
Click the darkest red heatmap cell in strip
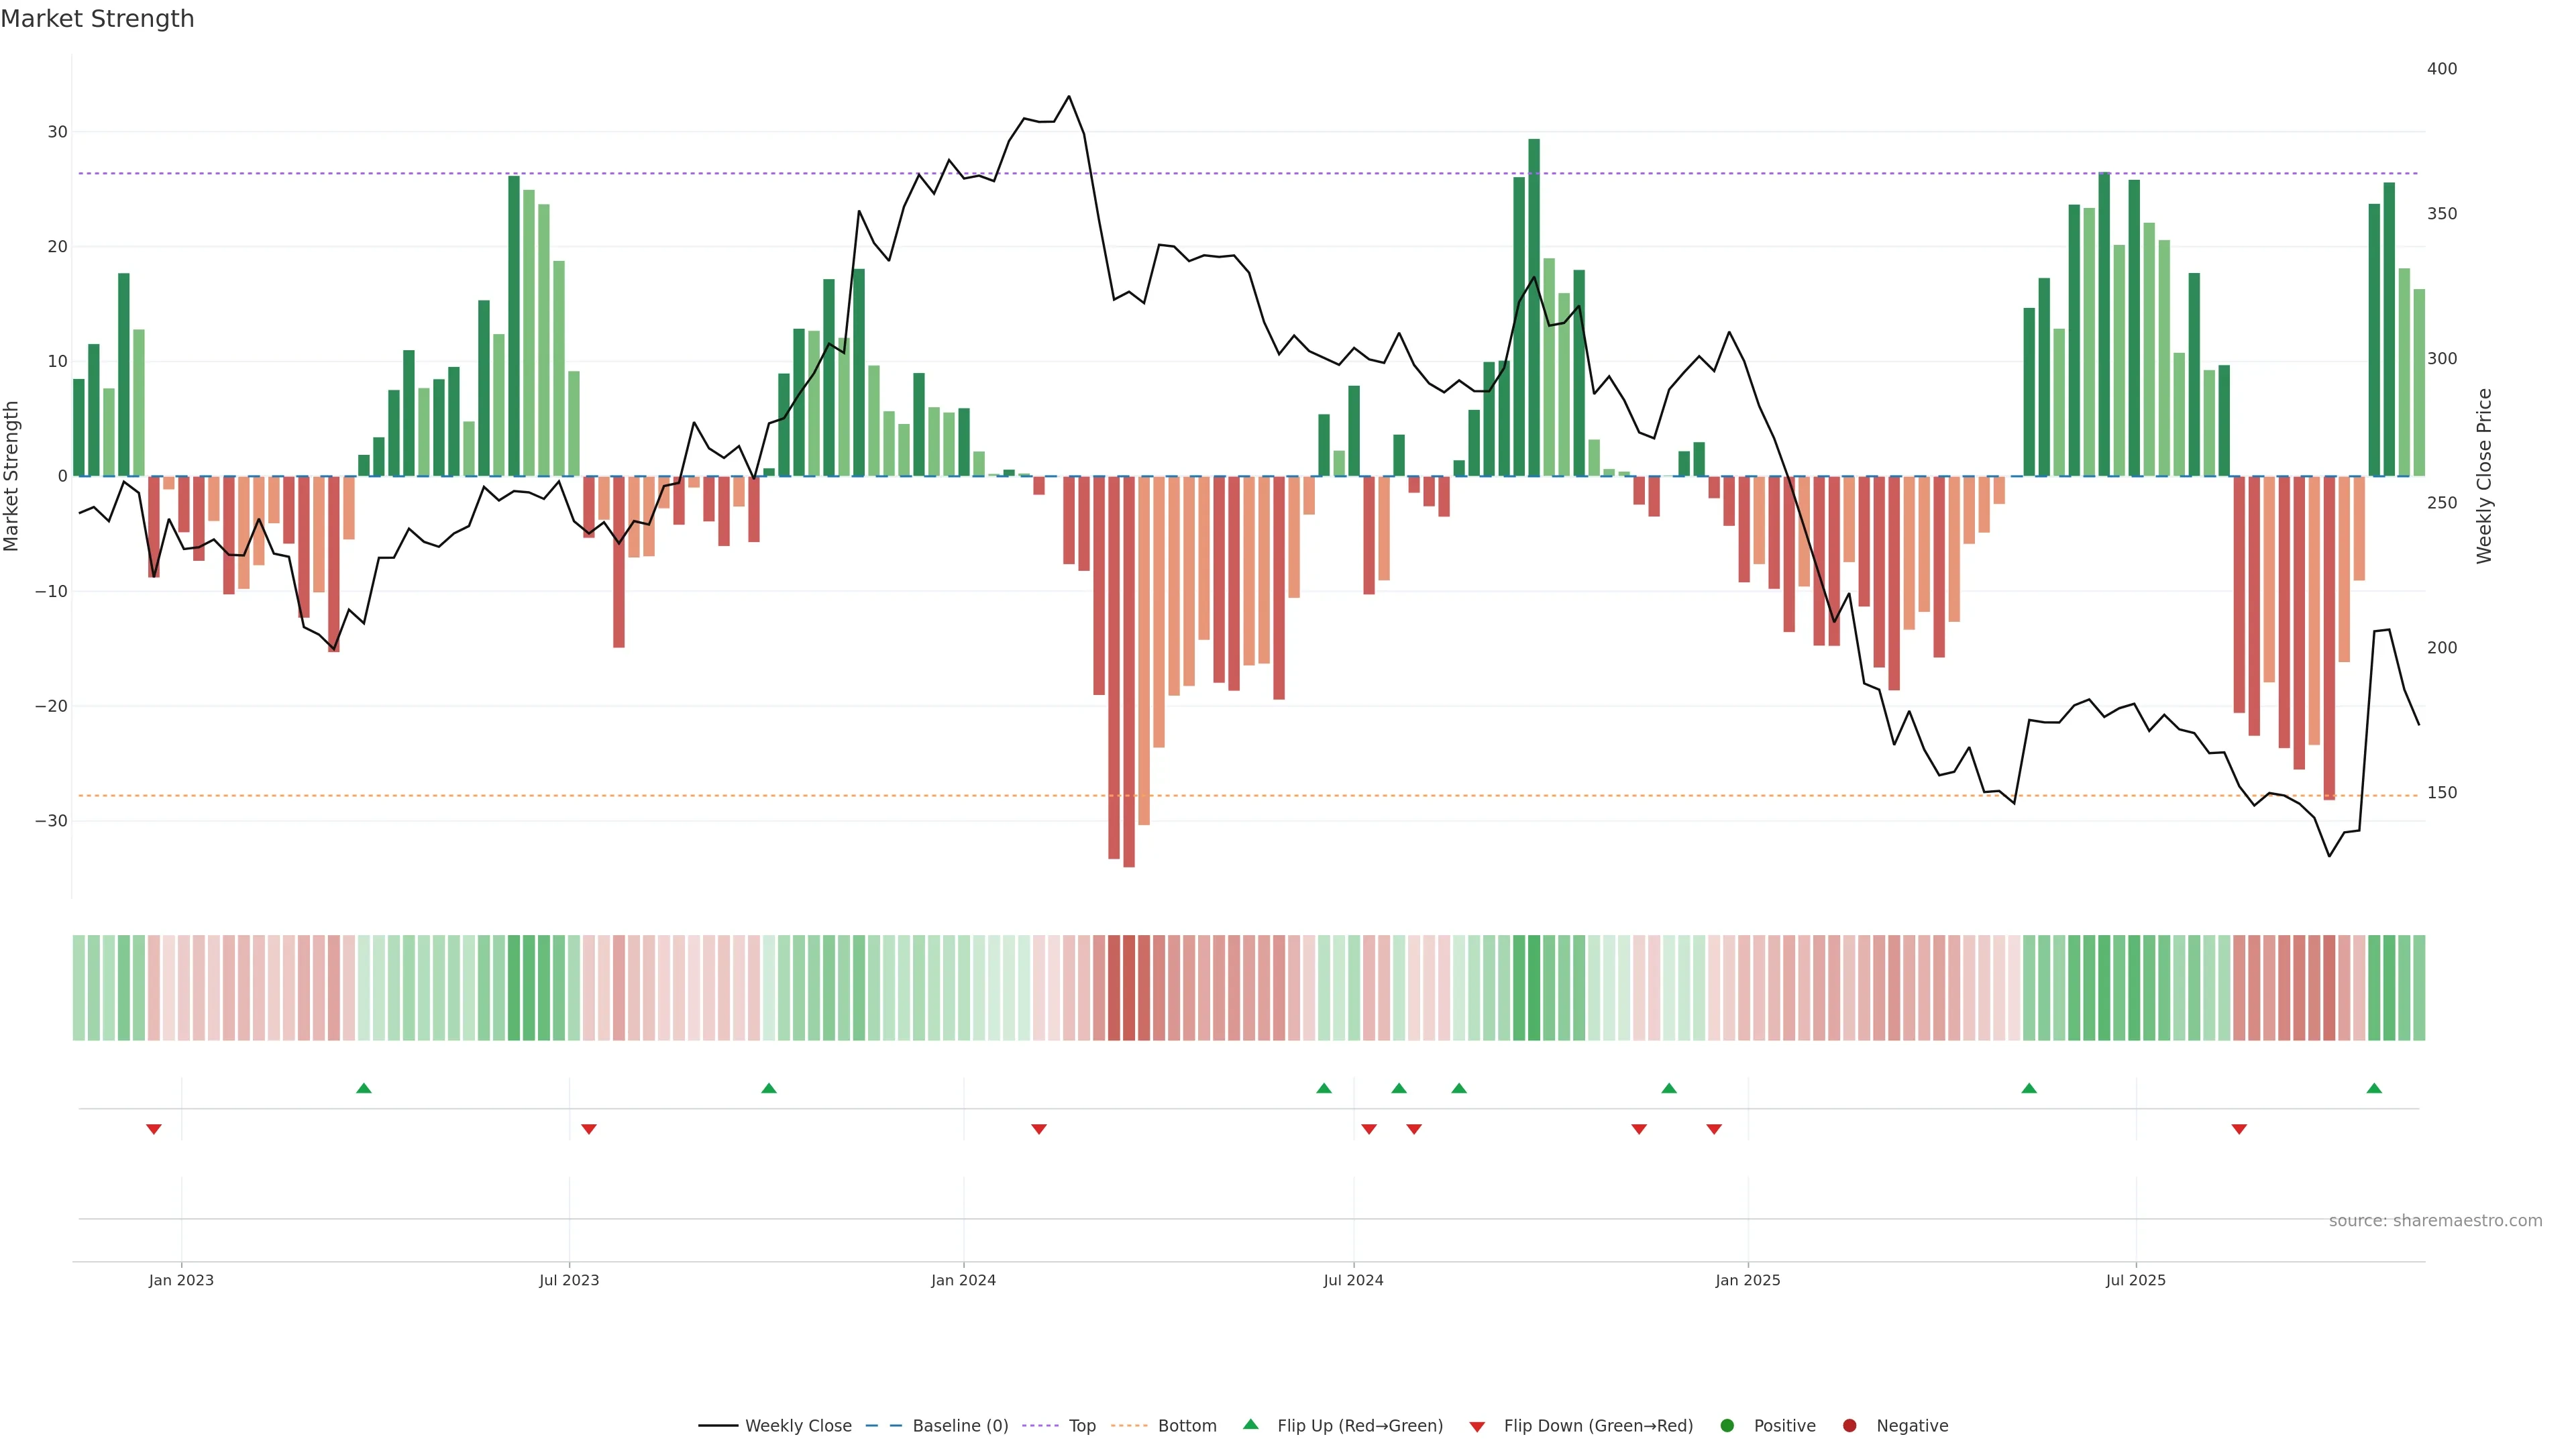point(1129,988)
